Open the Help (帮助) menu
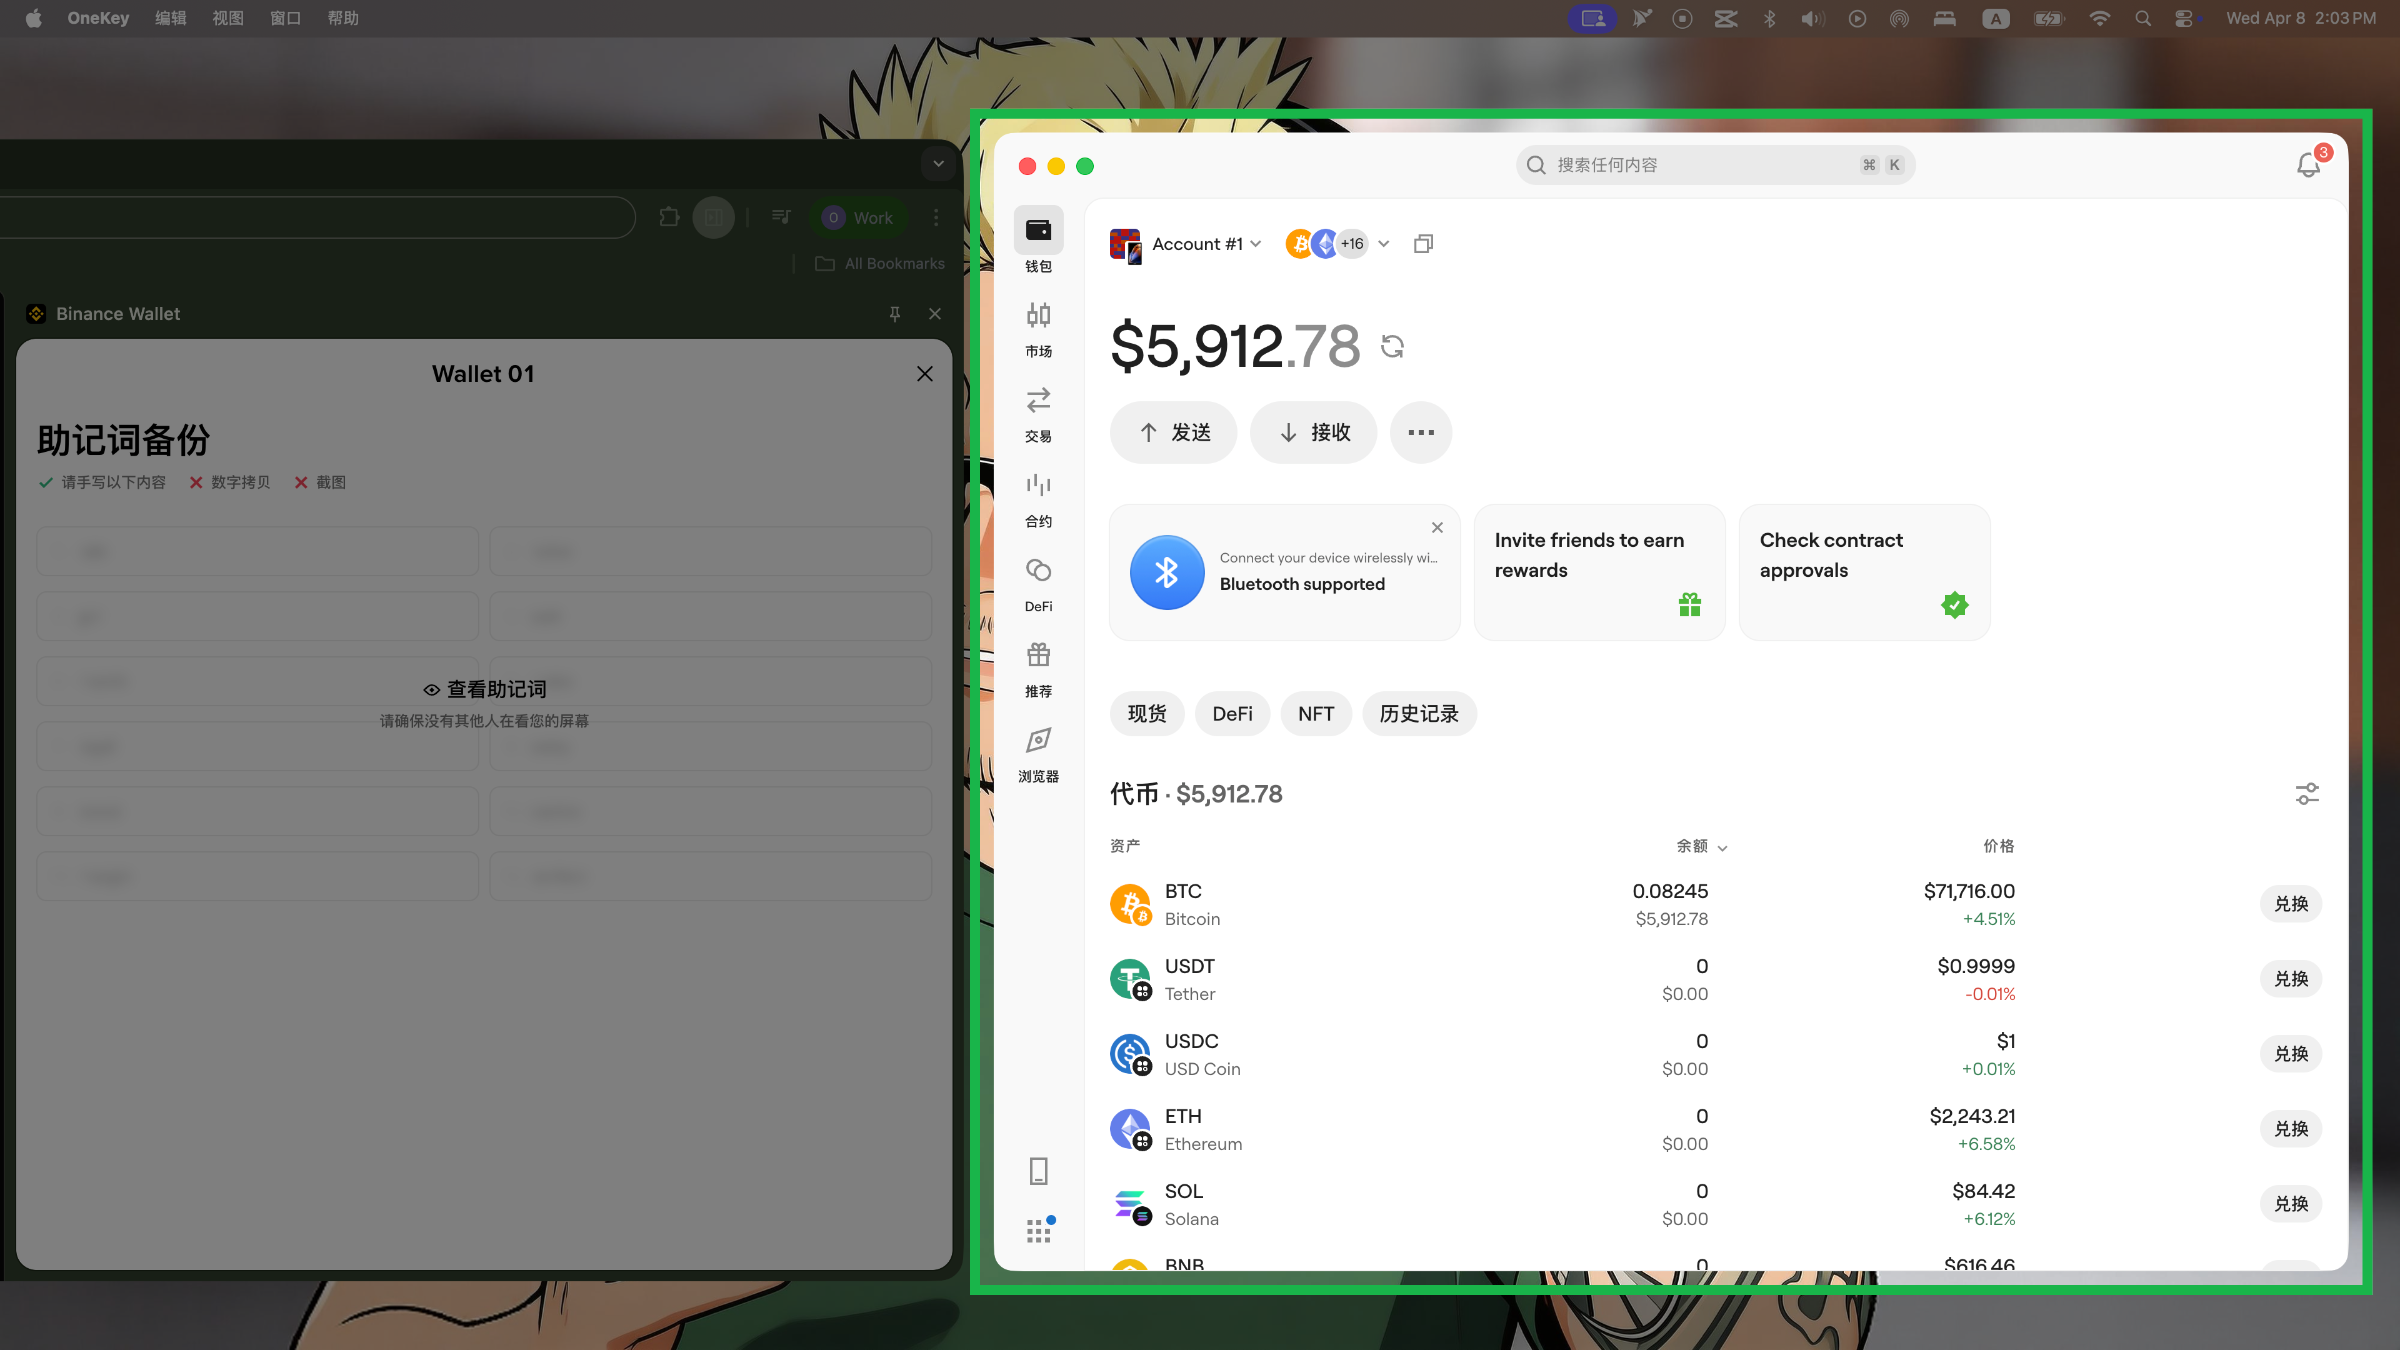Image resolution: width=2400 pixels, height=1350 pixels. pos(343,18)
